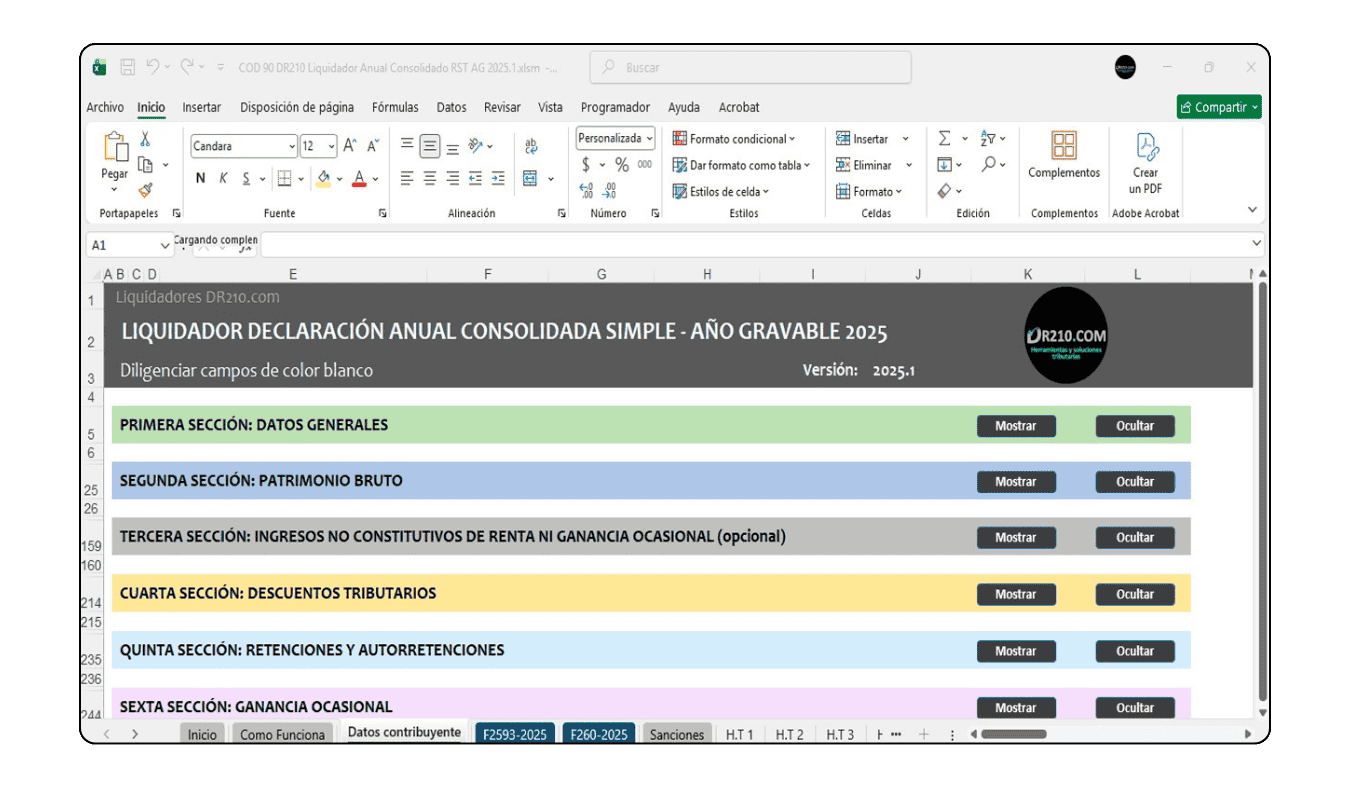The width and height of the screenshot is (1350, 788).
Task: Switch to the F2593-2025 sheet tab
Action: [514, 734]
